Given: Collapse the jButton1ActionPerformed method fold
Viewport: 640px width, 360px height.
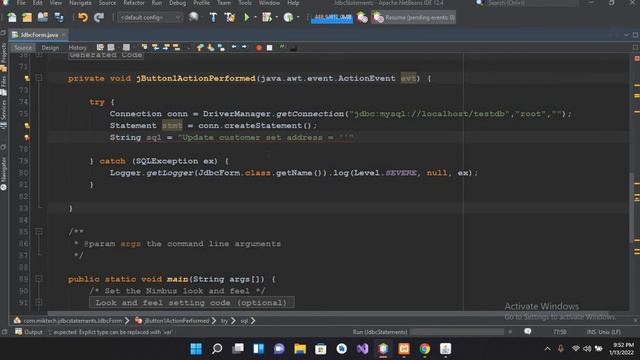Looking at the screenshot, I should [39, 78].
